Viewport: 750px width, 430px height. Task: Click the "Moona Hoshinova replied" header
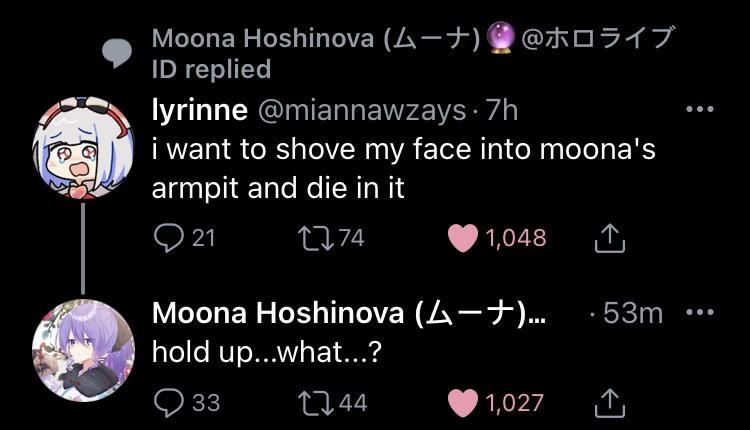pyautogui.click(x=410, y=53)
